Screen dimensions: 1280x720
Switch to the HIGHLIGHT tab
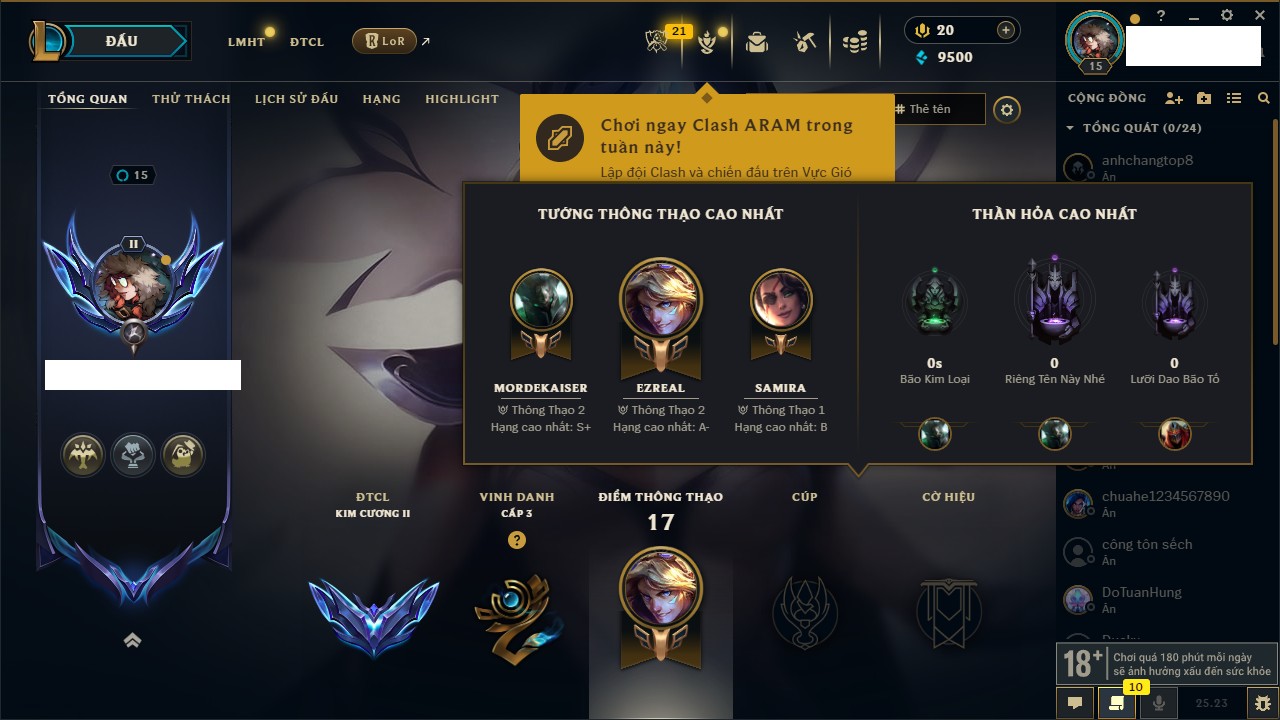(x=462, y=99)
